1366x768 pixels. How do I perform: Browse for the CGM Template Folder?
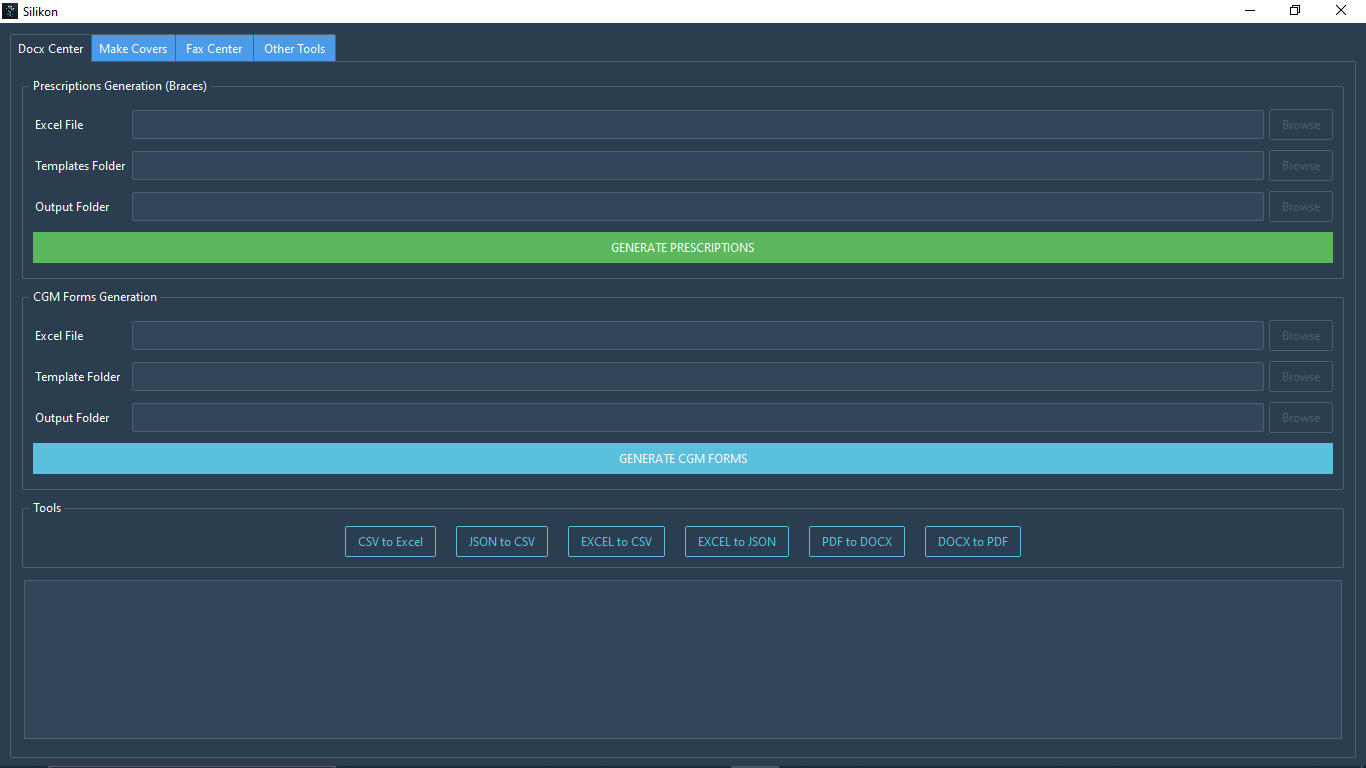click(1301, 377)
